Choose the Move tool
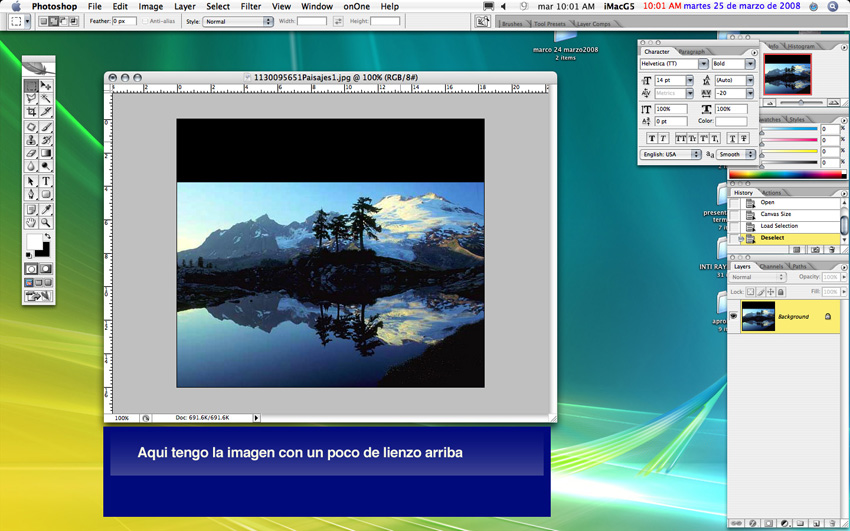Viewport: 850px width, 531px height. coord(46,87)
